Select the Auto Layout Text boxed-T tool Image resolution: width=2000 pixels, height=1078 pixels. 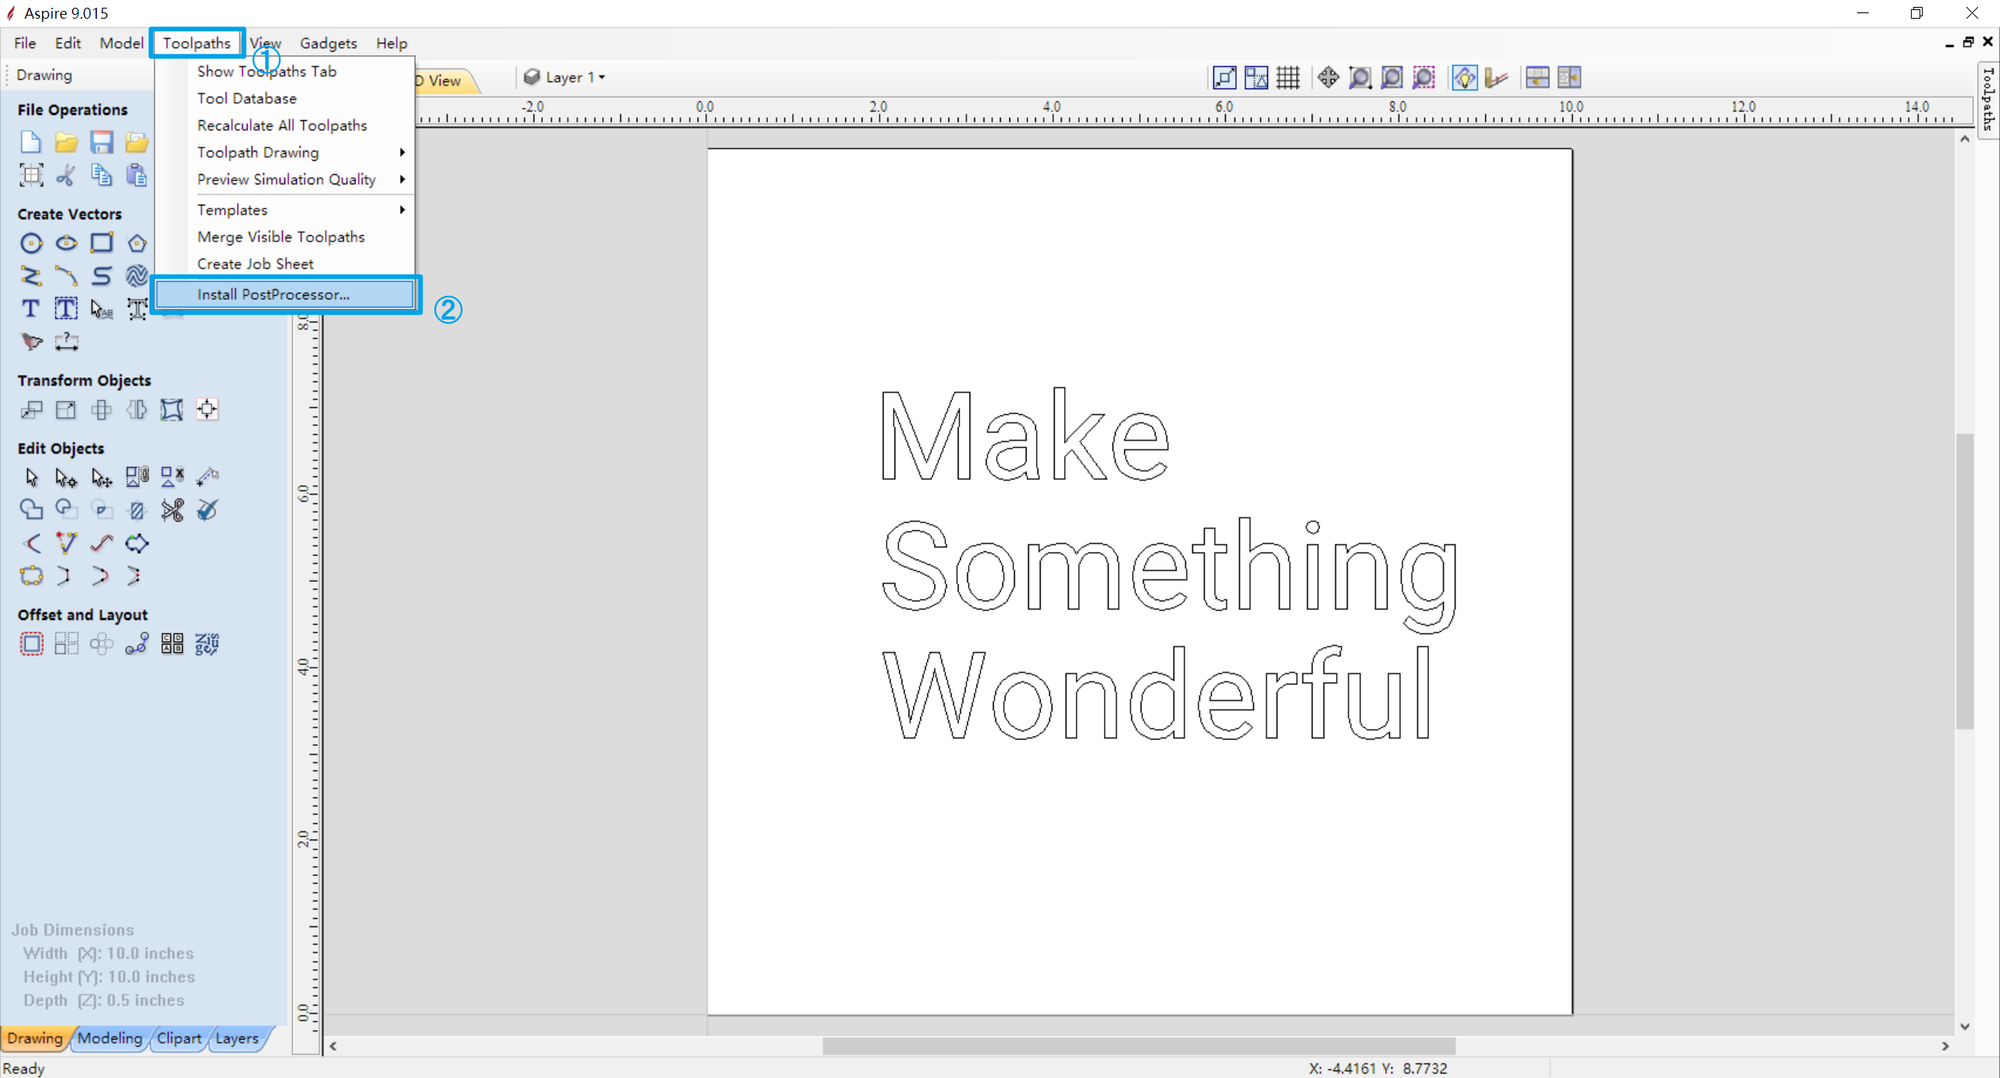point(66,309)
